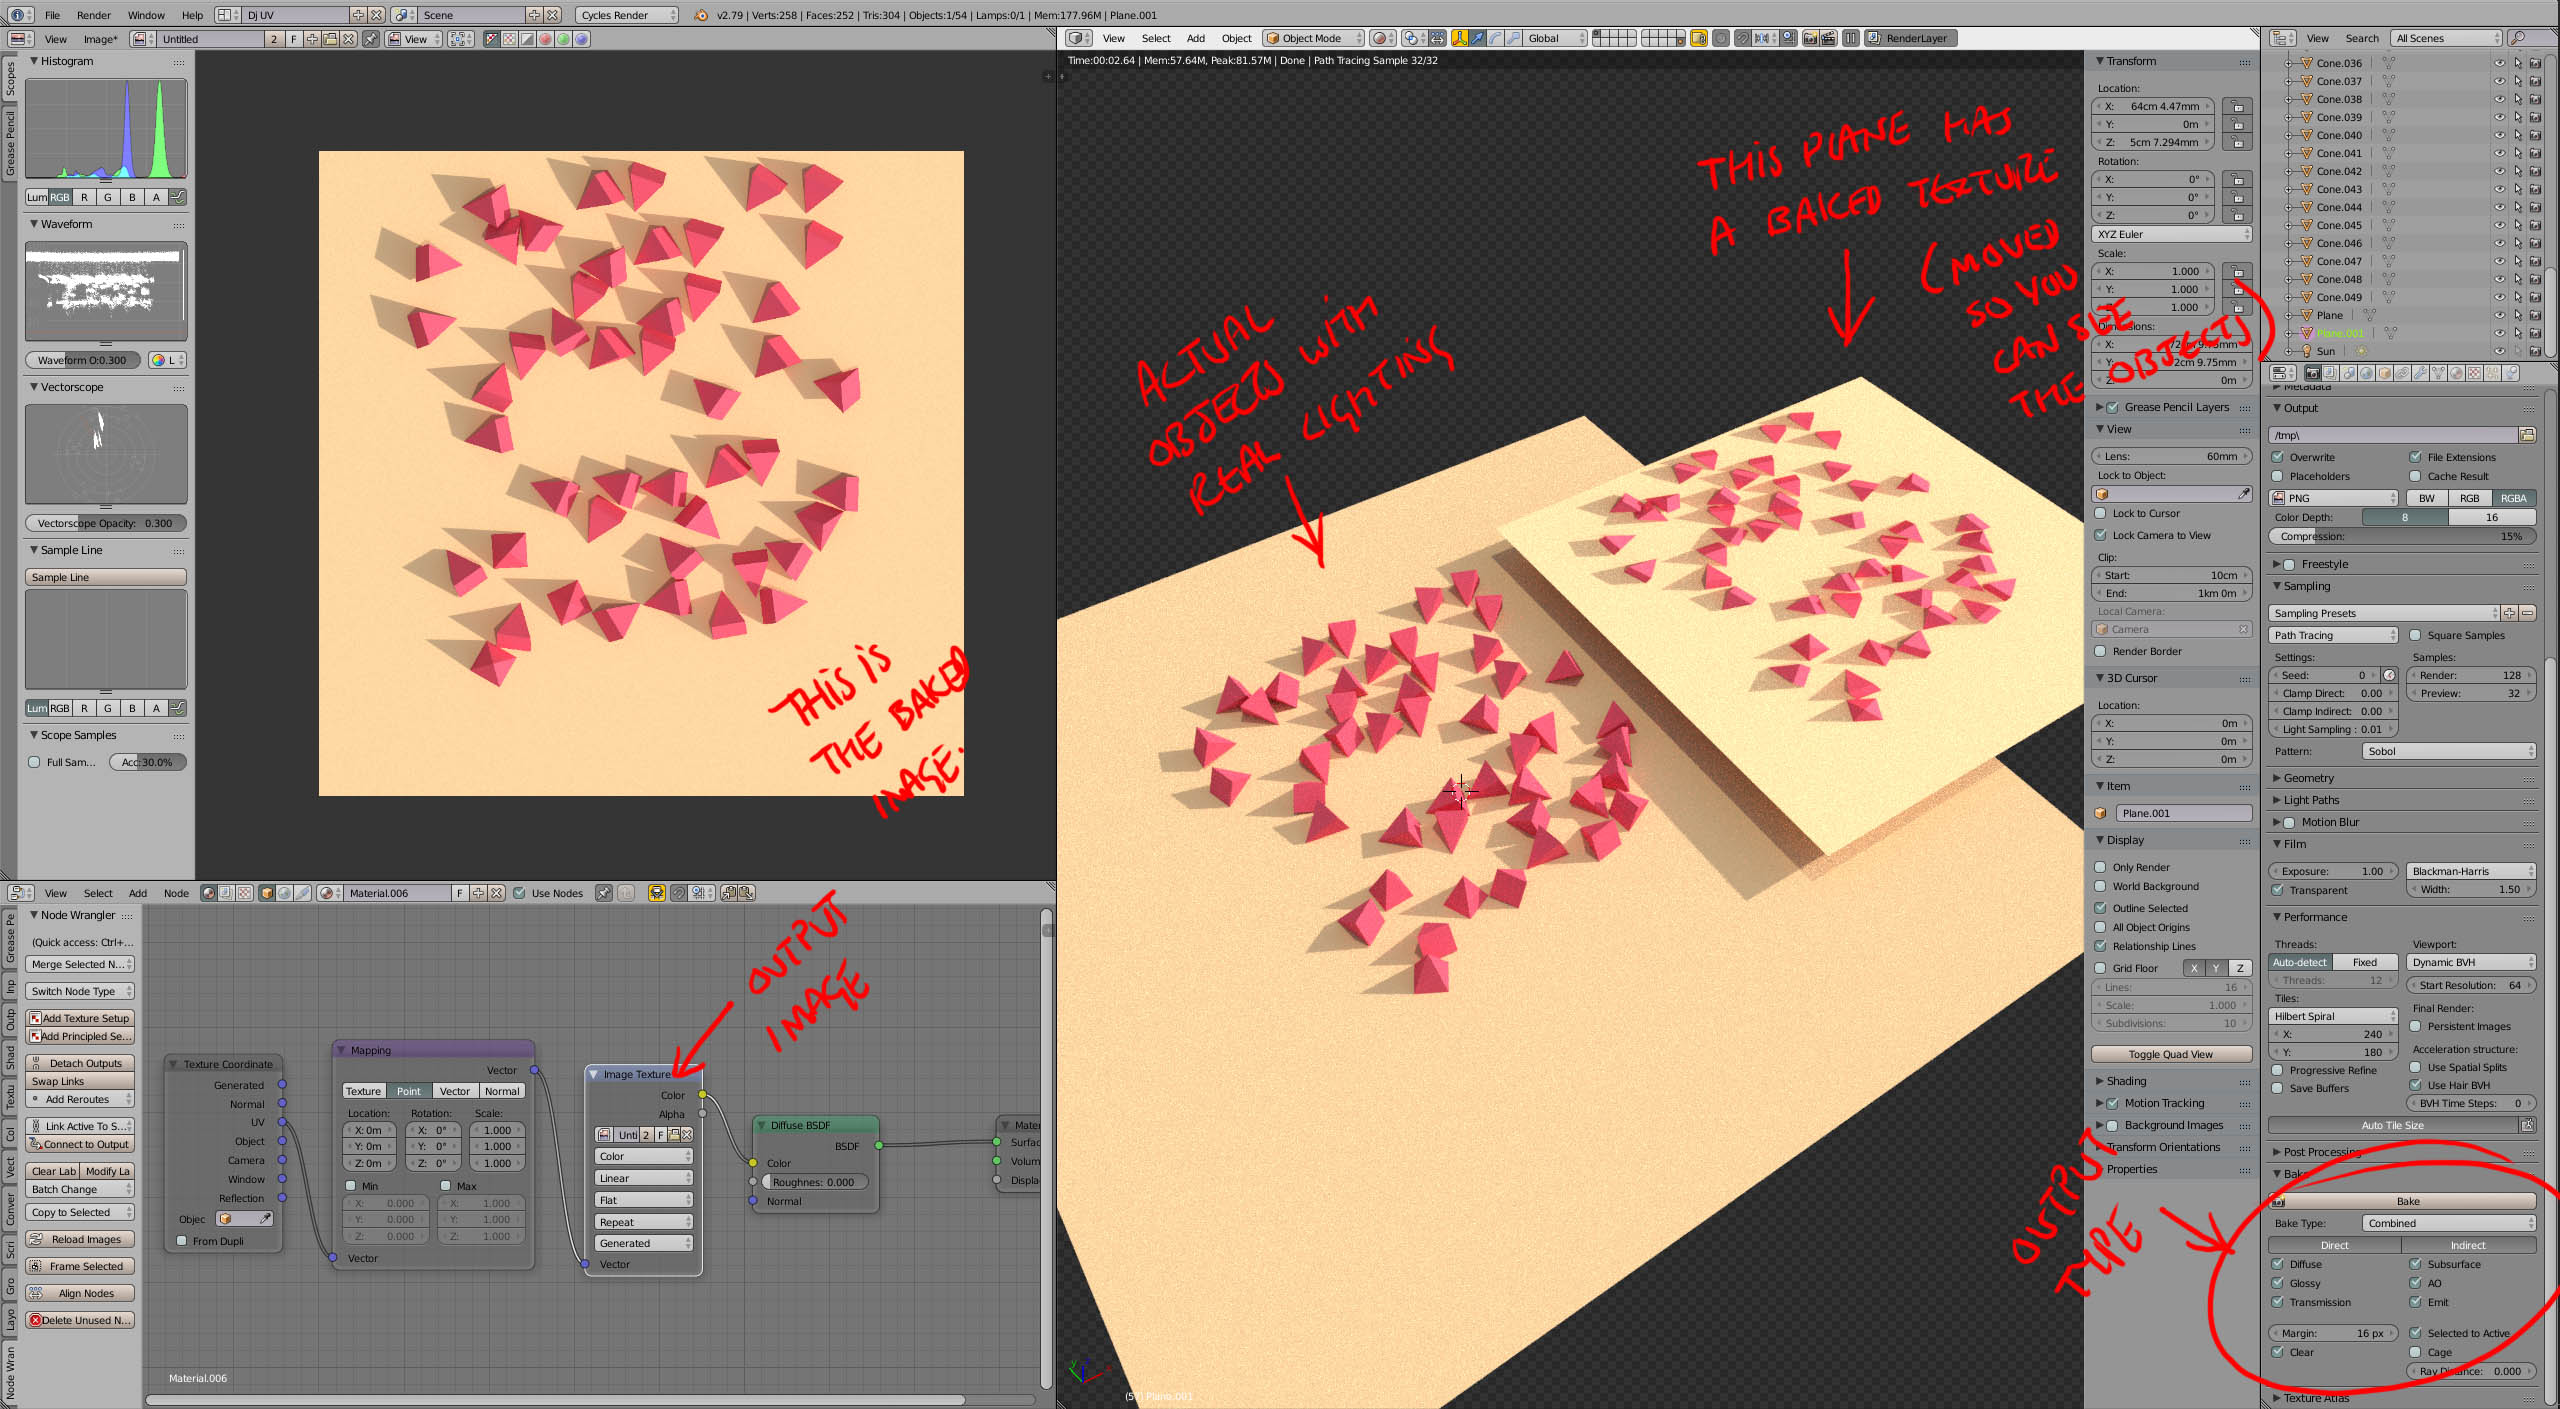Click the editor type icon of the UV/Image editor
This screenshot has height=1409, width=2560.
point(19,39)
